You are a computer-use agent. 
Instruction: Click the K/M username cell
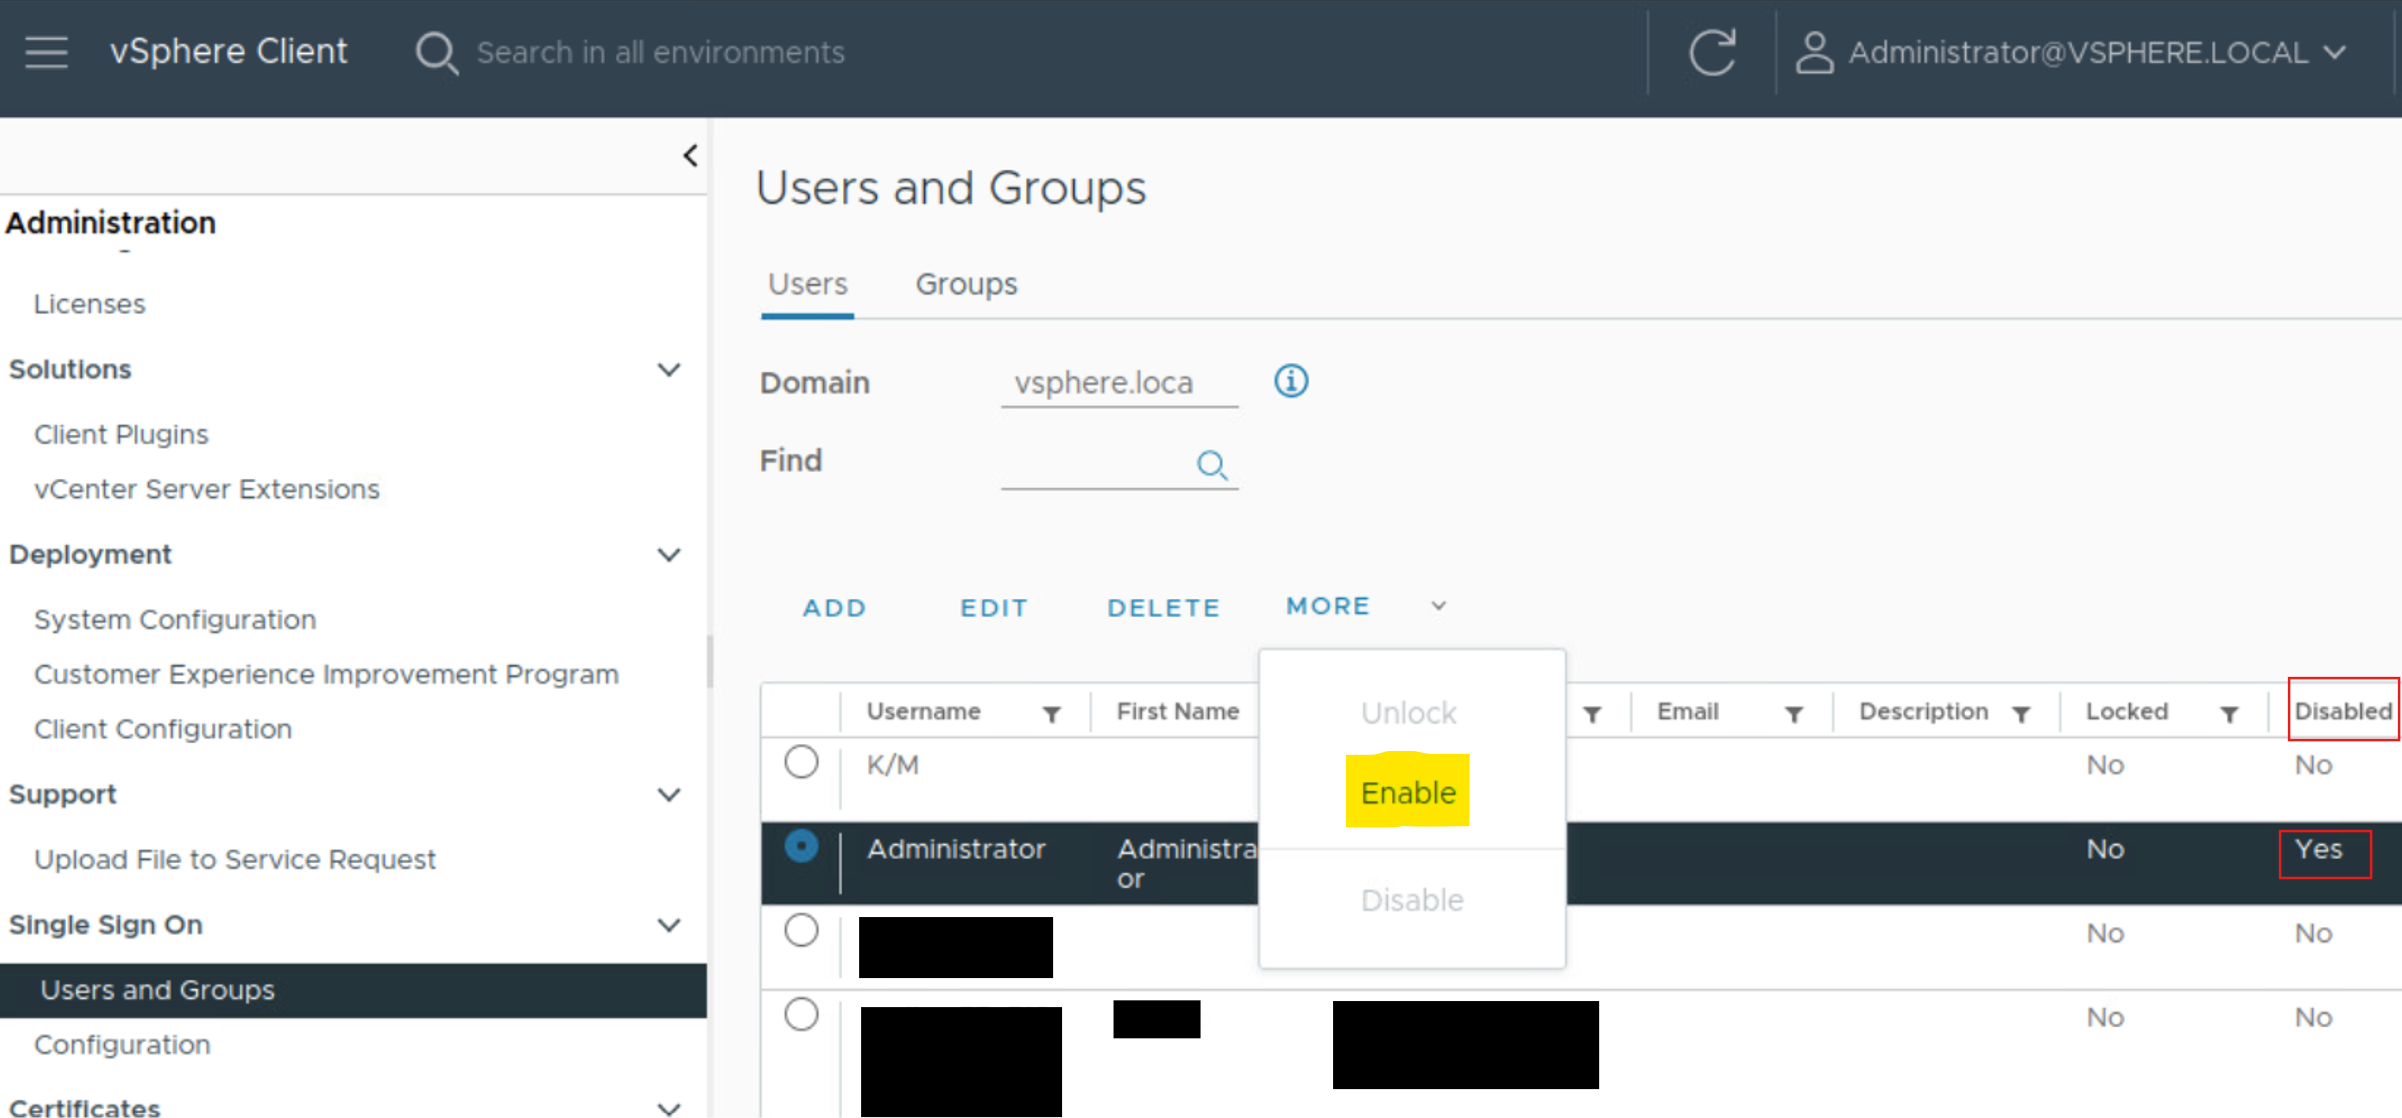click(892, 765)
